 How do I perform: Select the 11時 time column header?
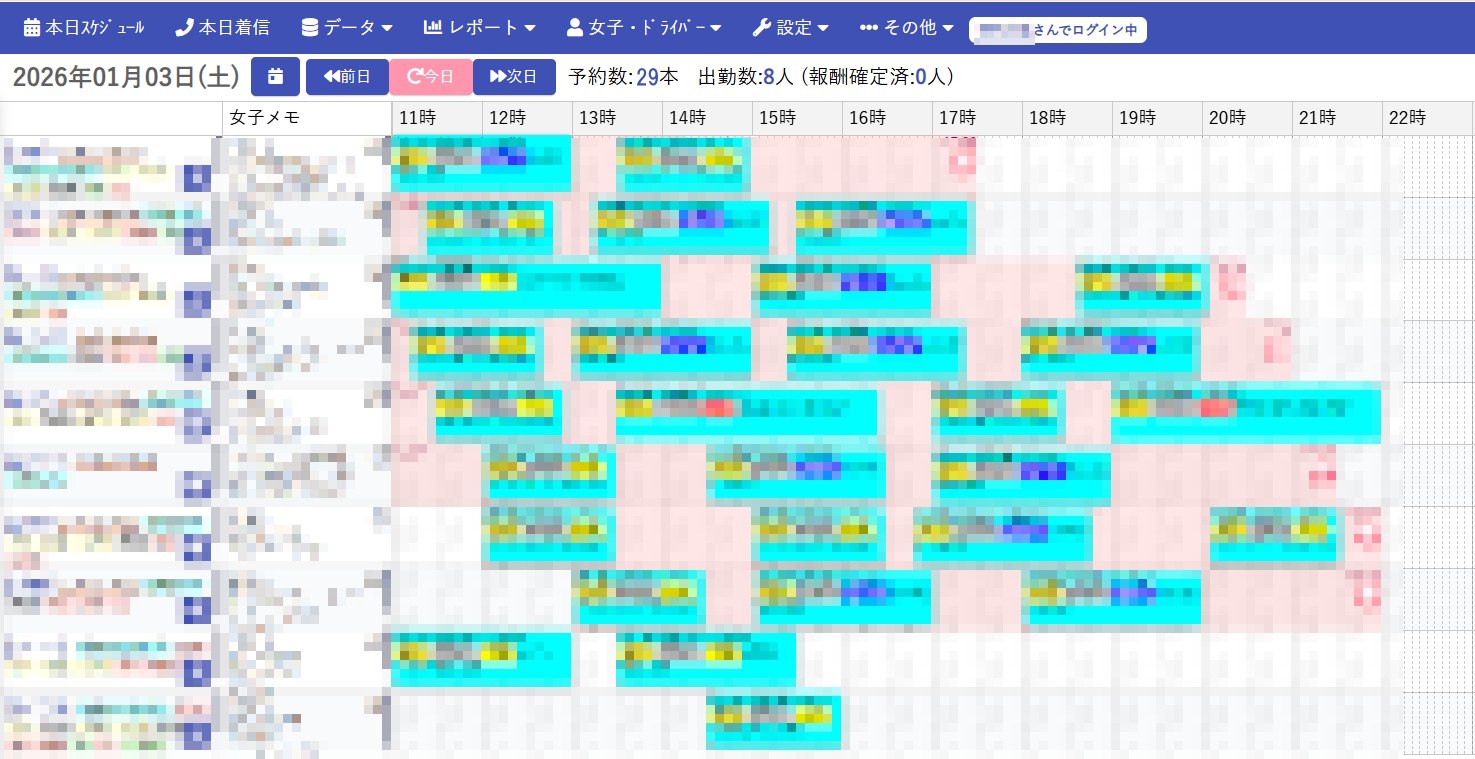(417, 118)
